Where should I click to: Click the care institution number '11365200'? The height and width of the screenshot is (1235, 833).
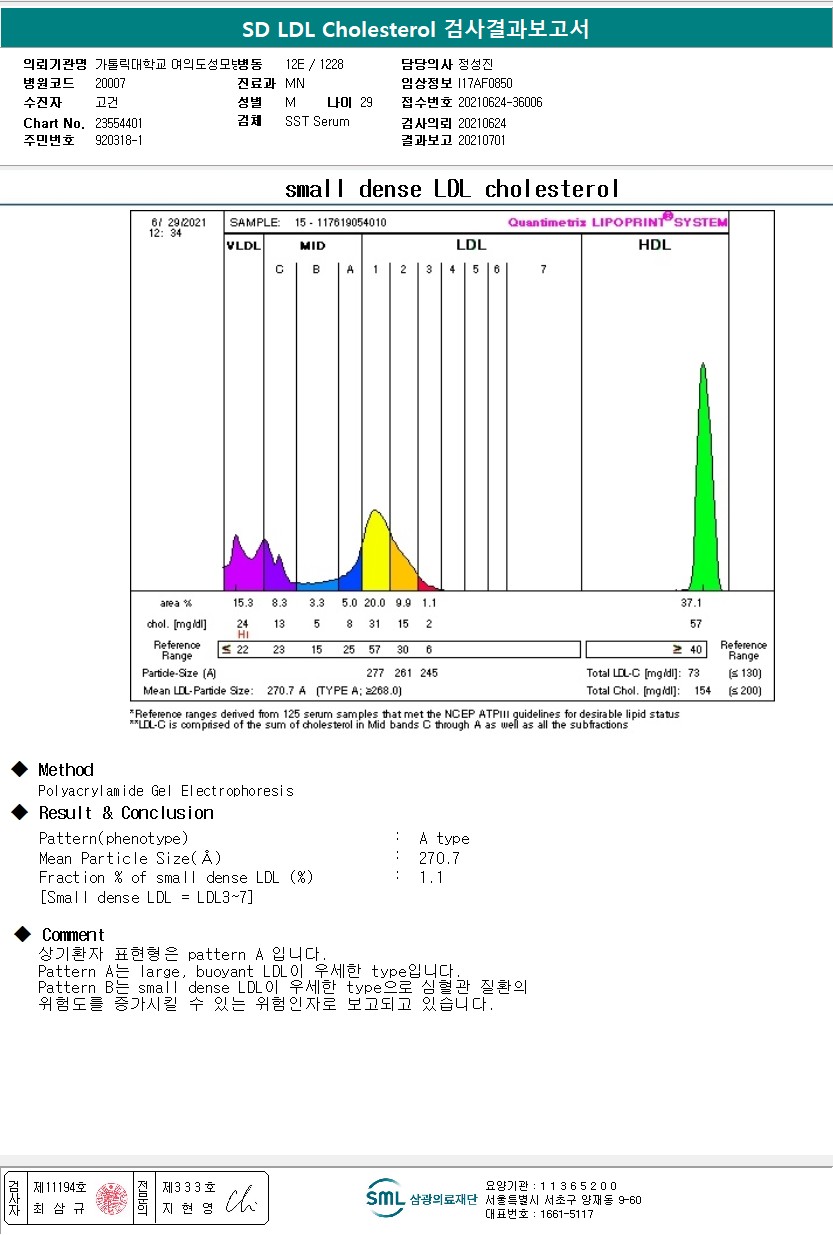click(x=578, y=1185)
